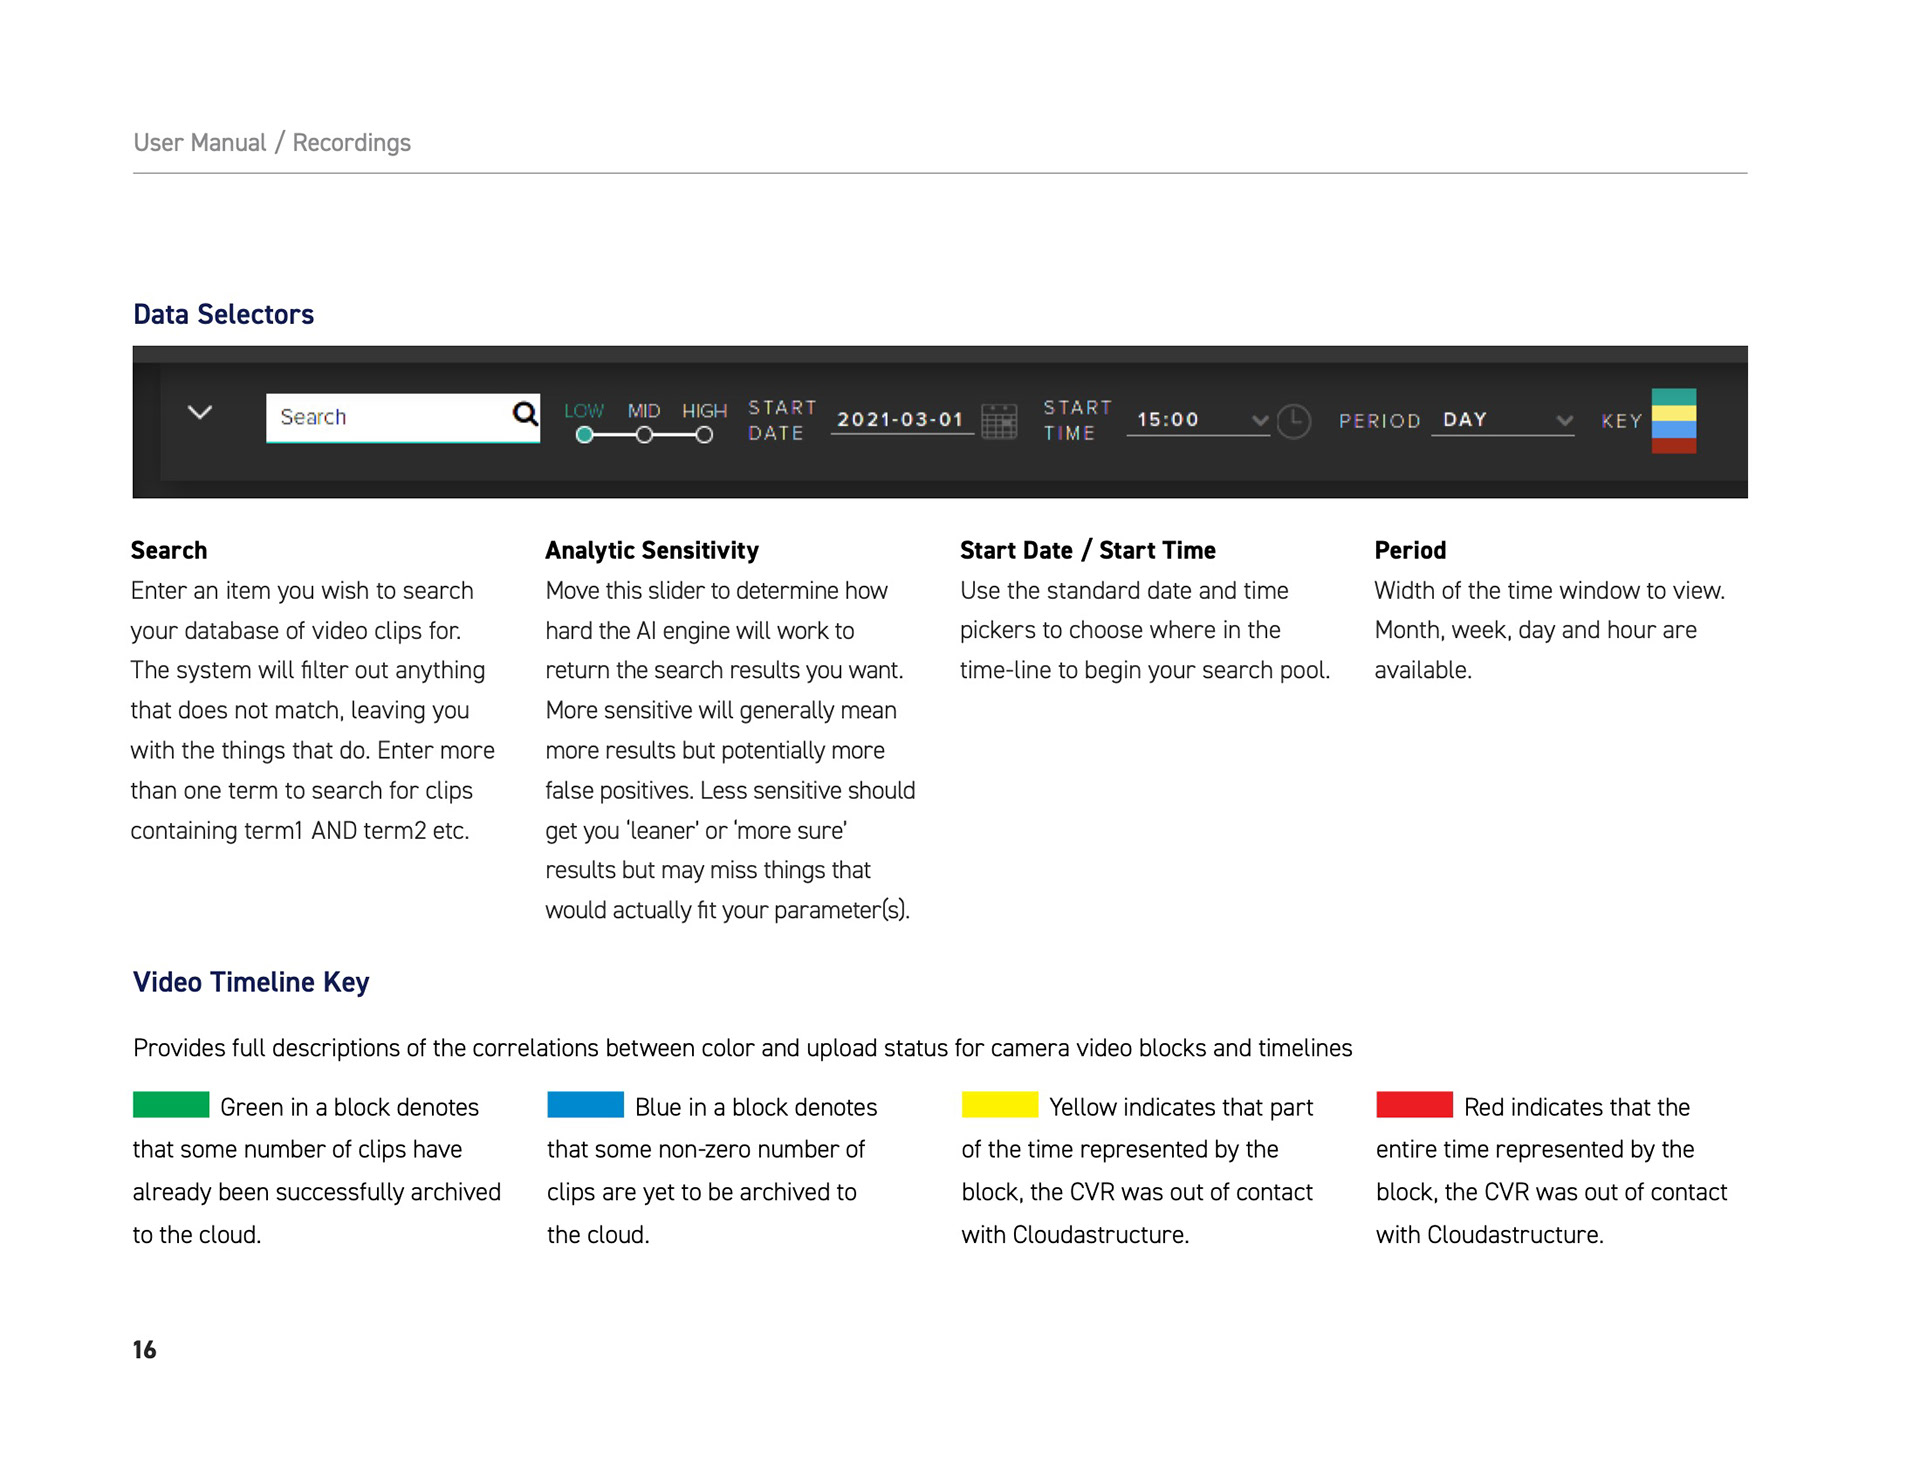Click the red legend color block
Viewport: 1920px width, 1484px height.
coord(1414,1105)
